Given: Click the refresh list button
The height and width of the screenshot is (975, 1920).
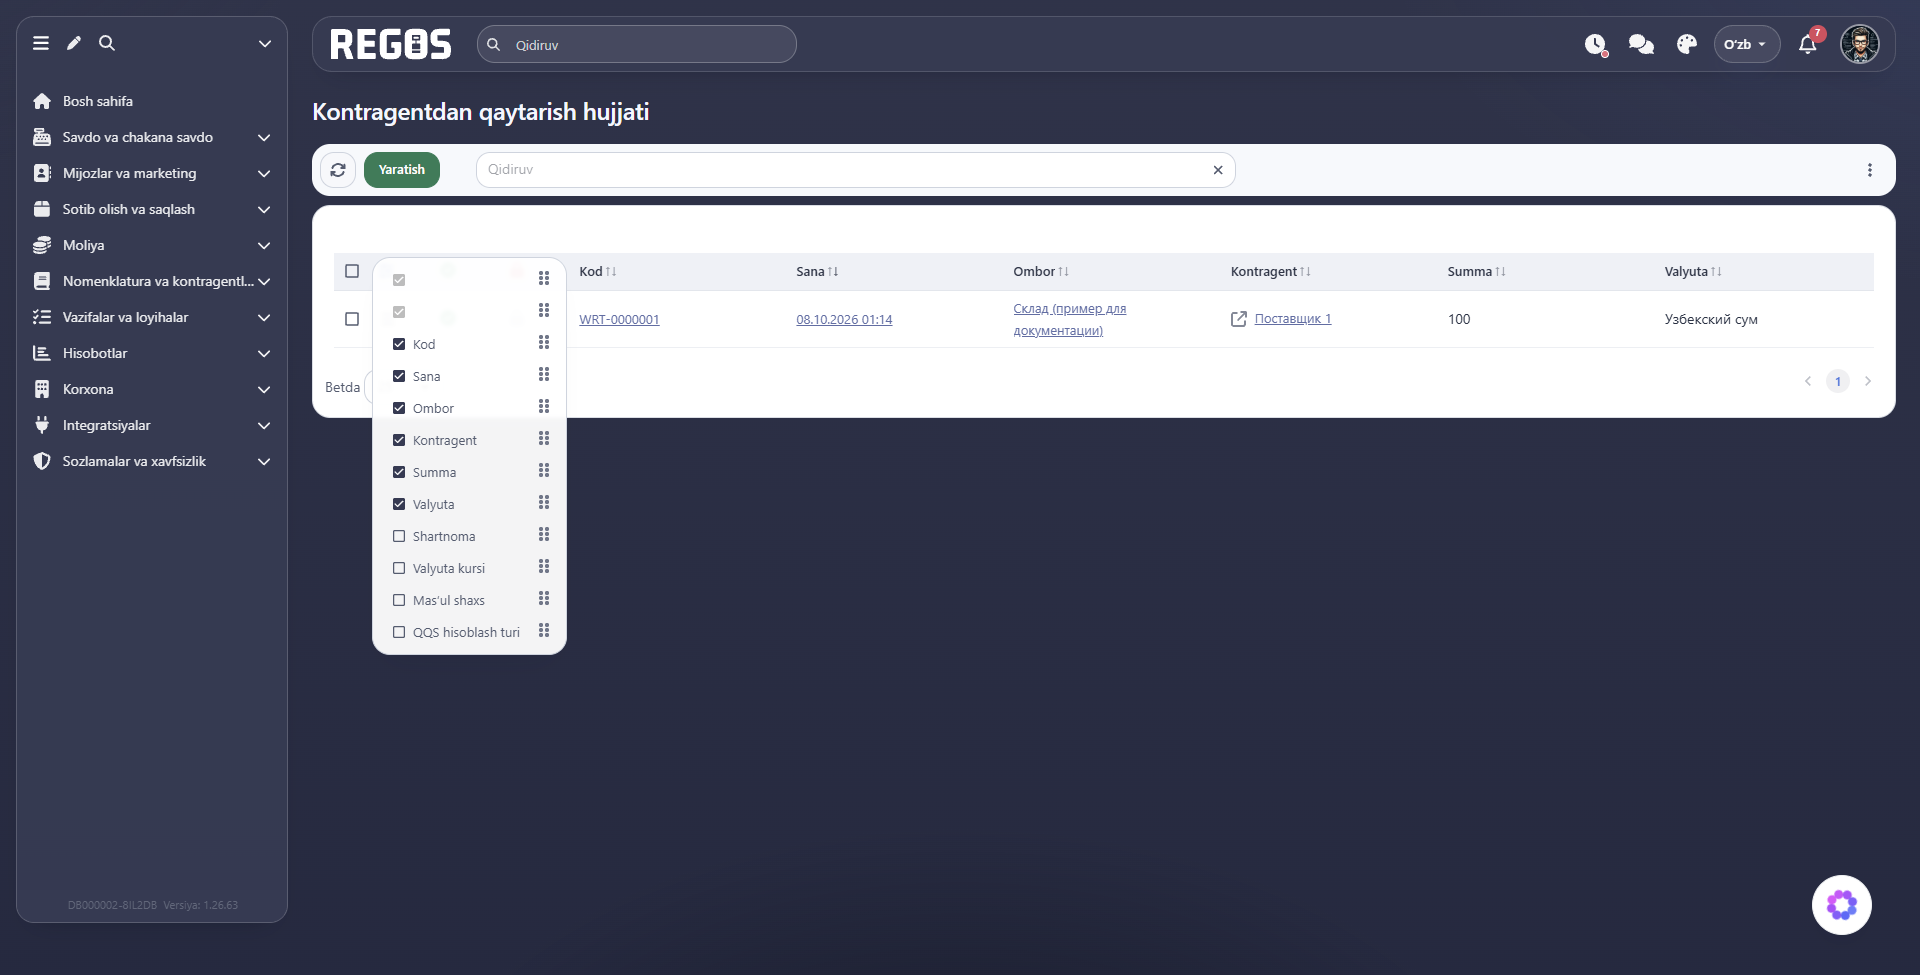Looking at the screenshot, I should [338, 170].
